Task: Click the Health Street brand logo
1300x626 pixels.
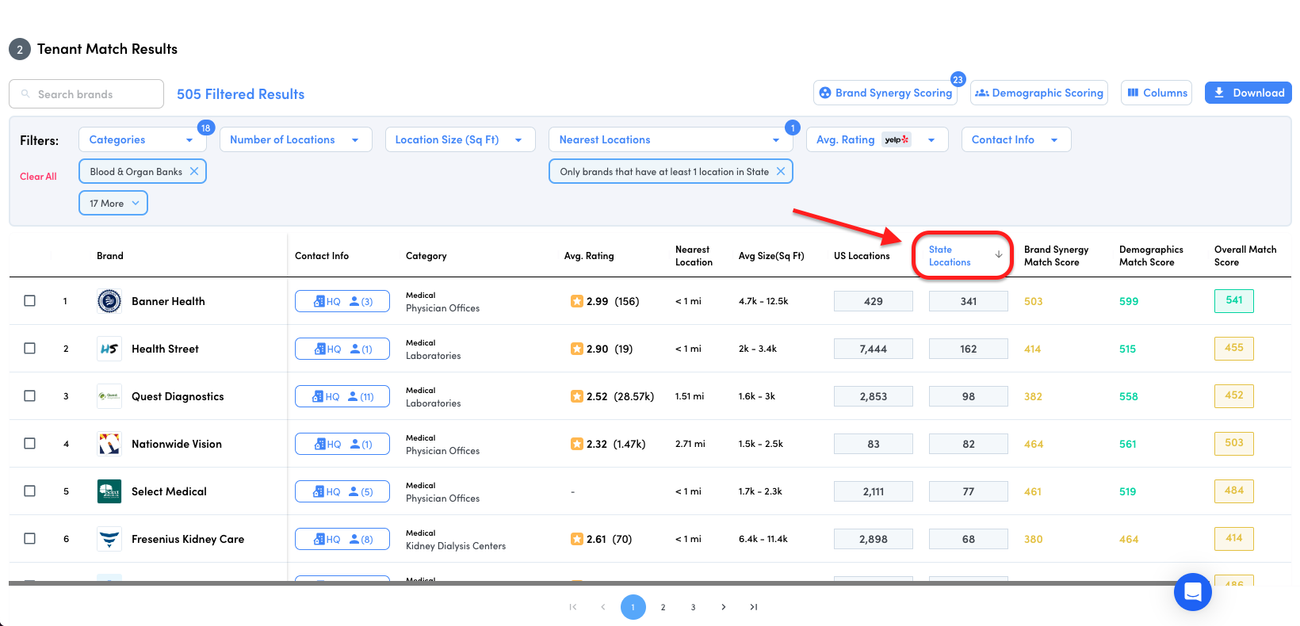Action: pyautogui.click(x=109, y=349)
